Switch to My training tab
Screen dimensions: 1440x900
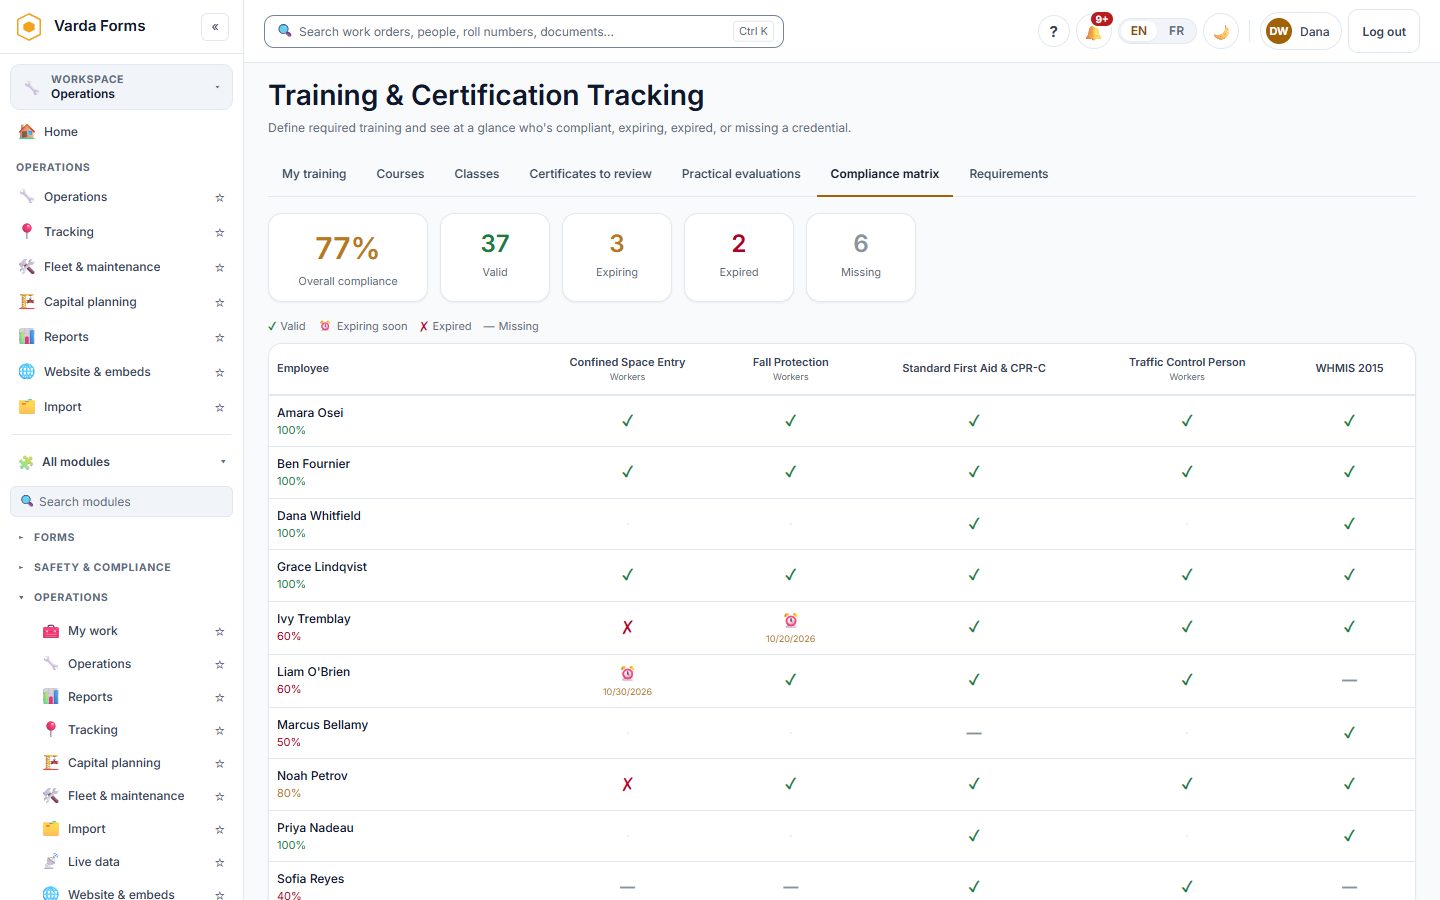(314, 174)
